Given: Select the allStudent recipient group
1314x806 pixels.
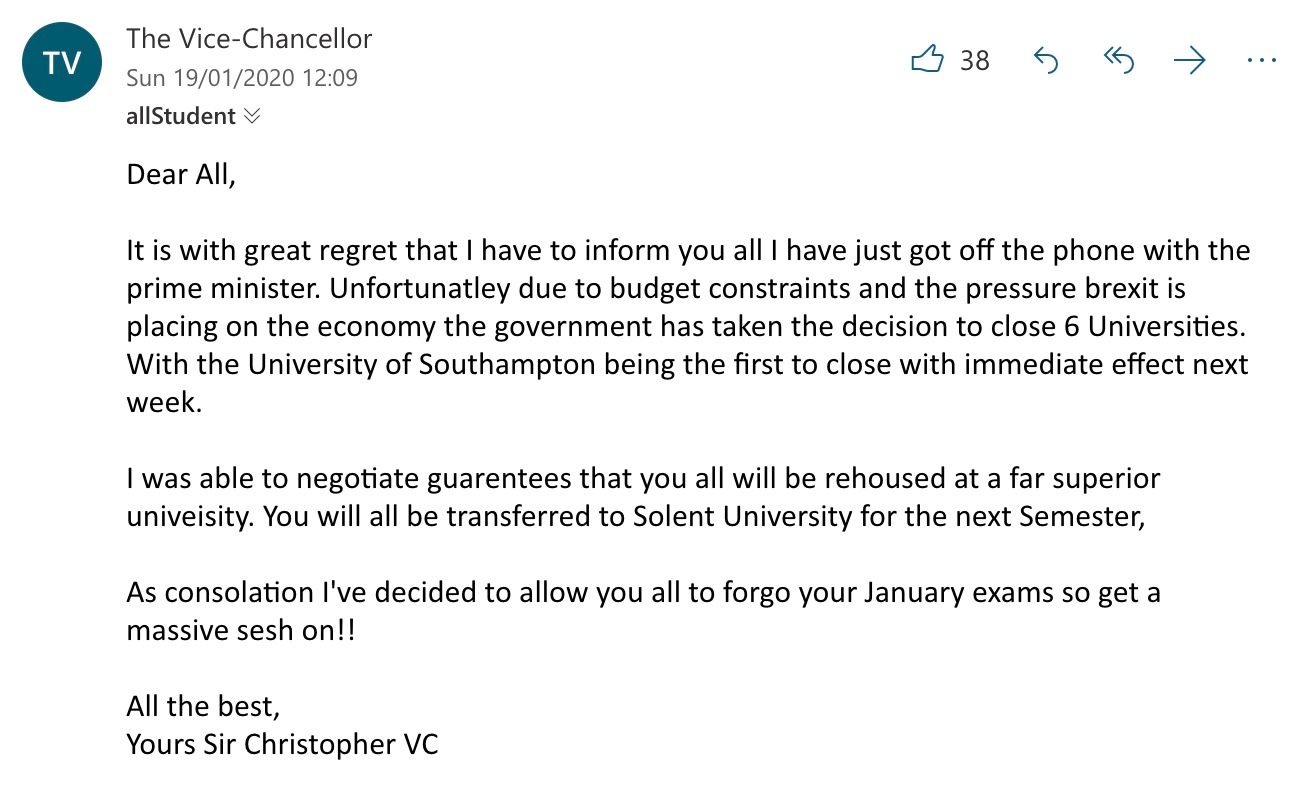Looking at the screenshot, I should pyautogui.click(x=181, y=116).
